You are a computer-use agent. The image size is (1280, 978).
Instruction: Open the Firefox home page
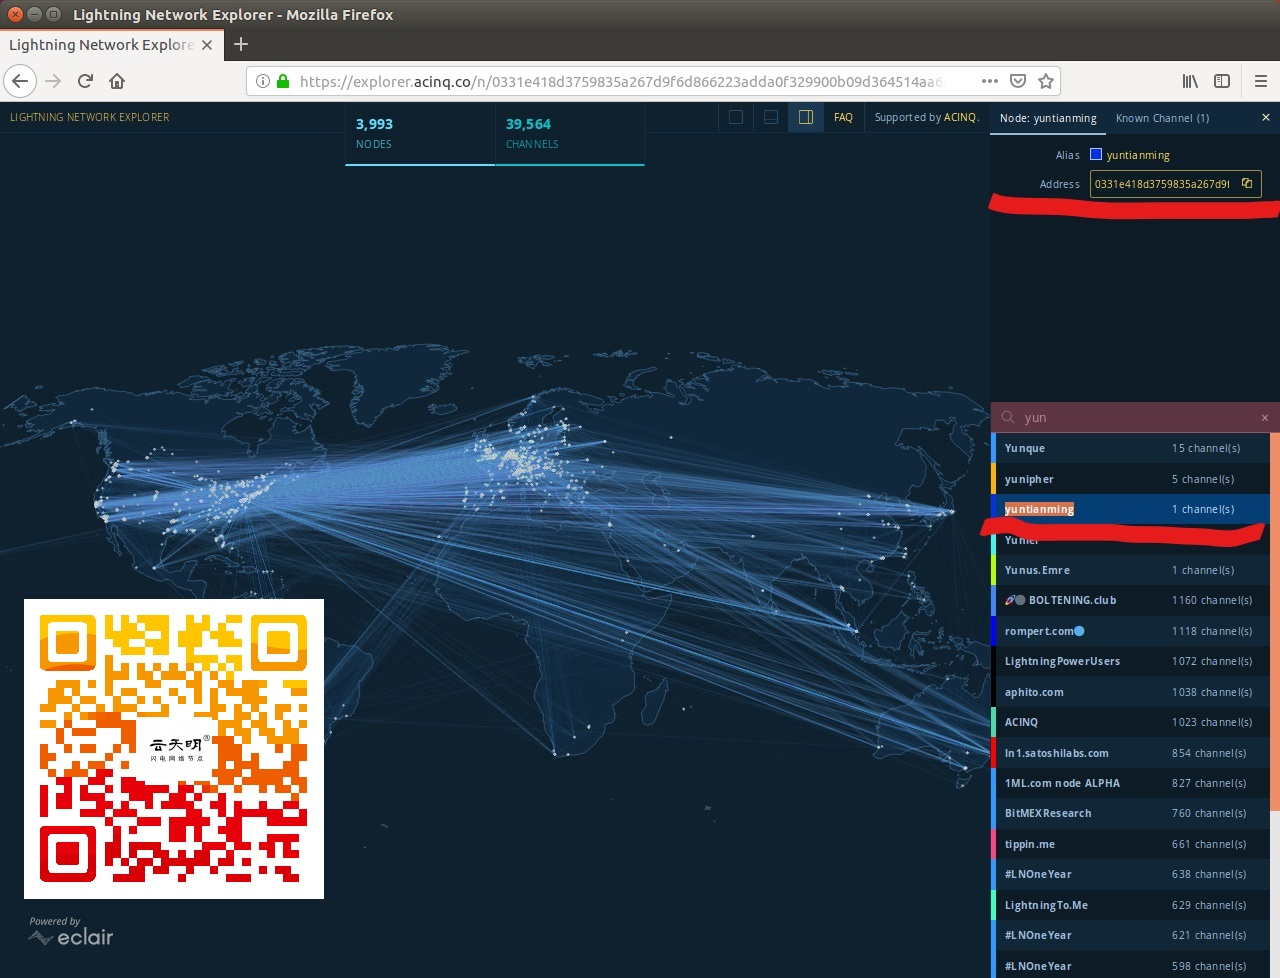[x=117, y=81]
